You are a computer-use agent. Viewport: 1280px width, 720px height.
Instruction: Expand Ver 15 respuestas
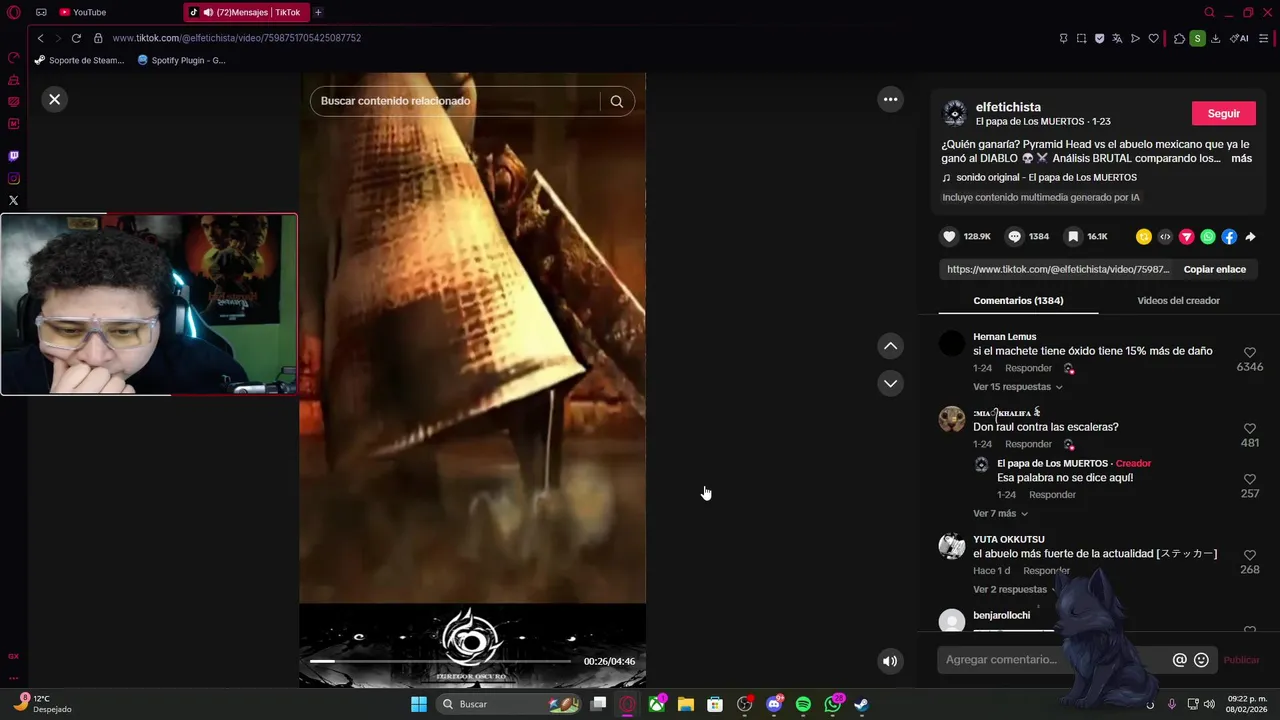pyautogui.click(x=1017, y=387)
